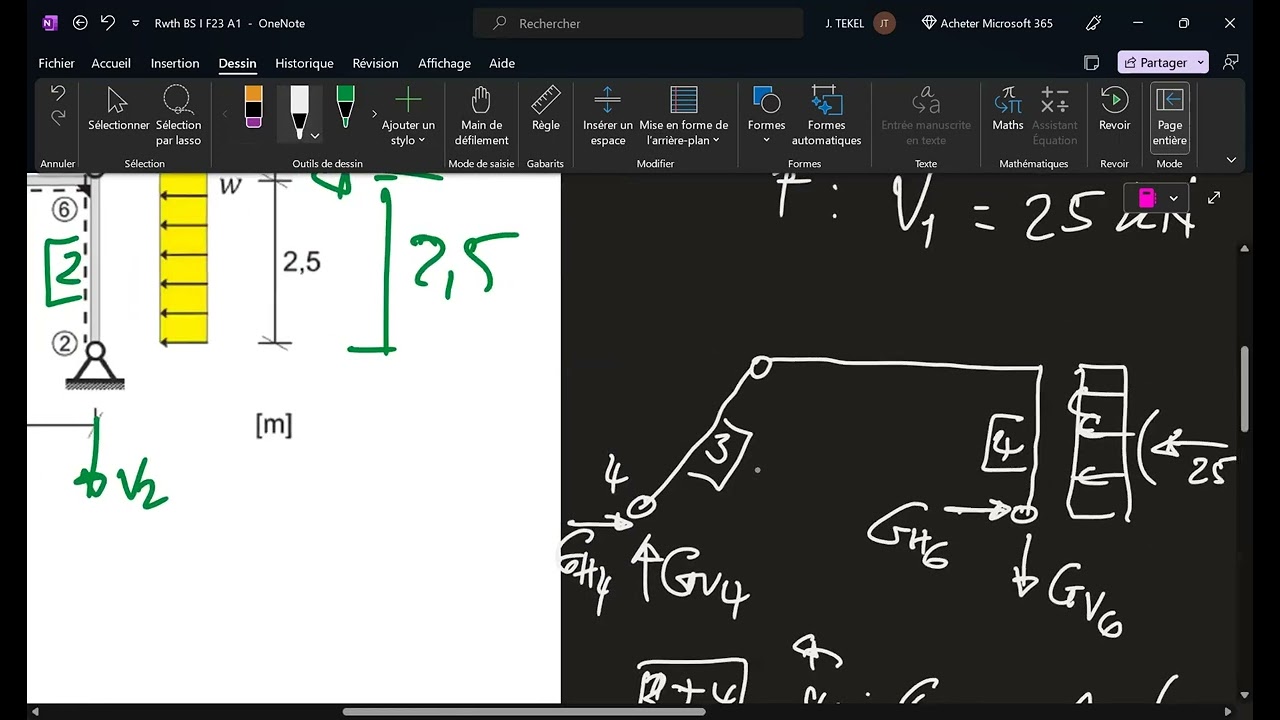Open white pen options dropdown arrow
This screenshot has width=1280, height=720.
click(x=315, y=135)
